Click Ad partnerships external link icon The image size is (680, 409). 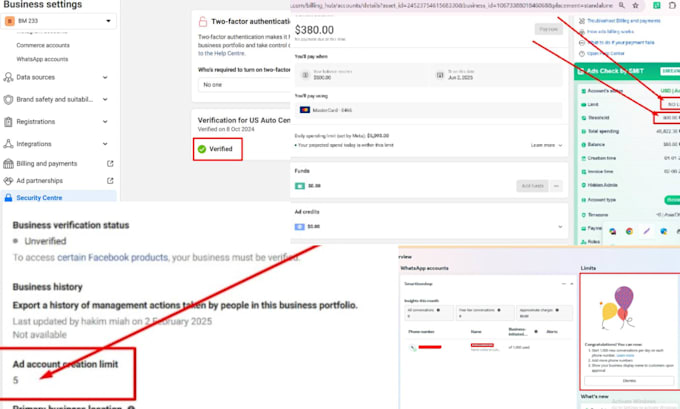[x=110, y=180]
